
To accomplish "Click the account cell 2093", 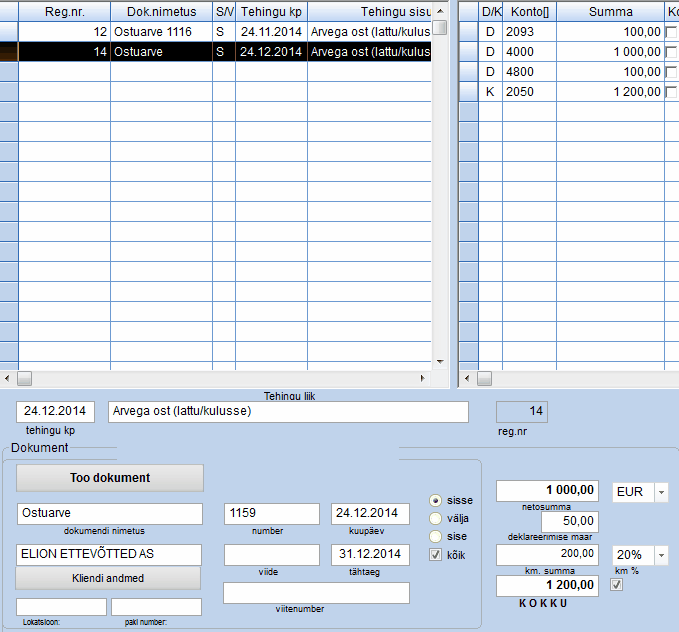I will coord(529,32).
